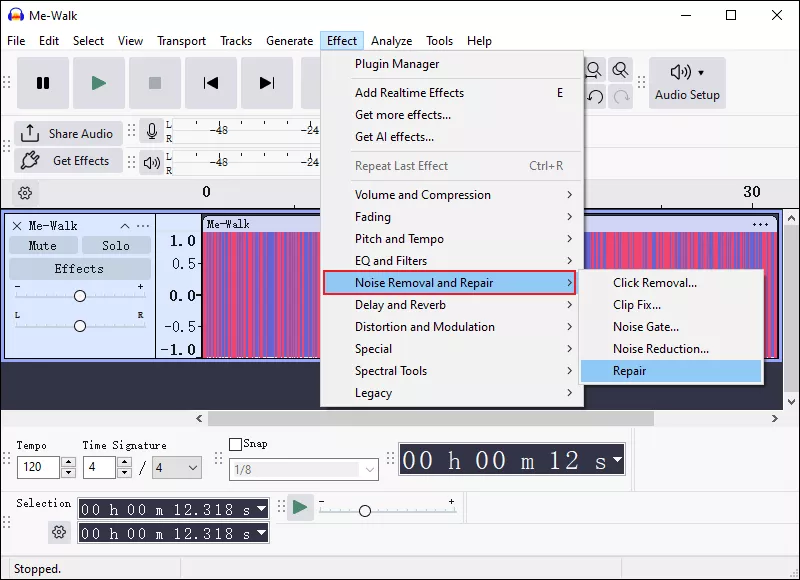Choose Noise Reduction… effect

coord(671,349)
